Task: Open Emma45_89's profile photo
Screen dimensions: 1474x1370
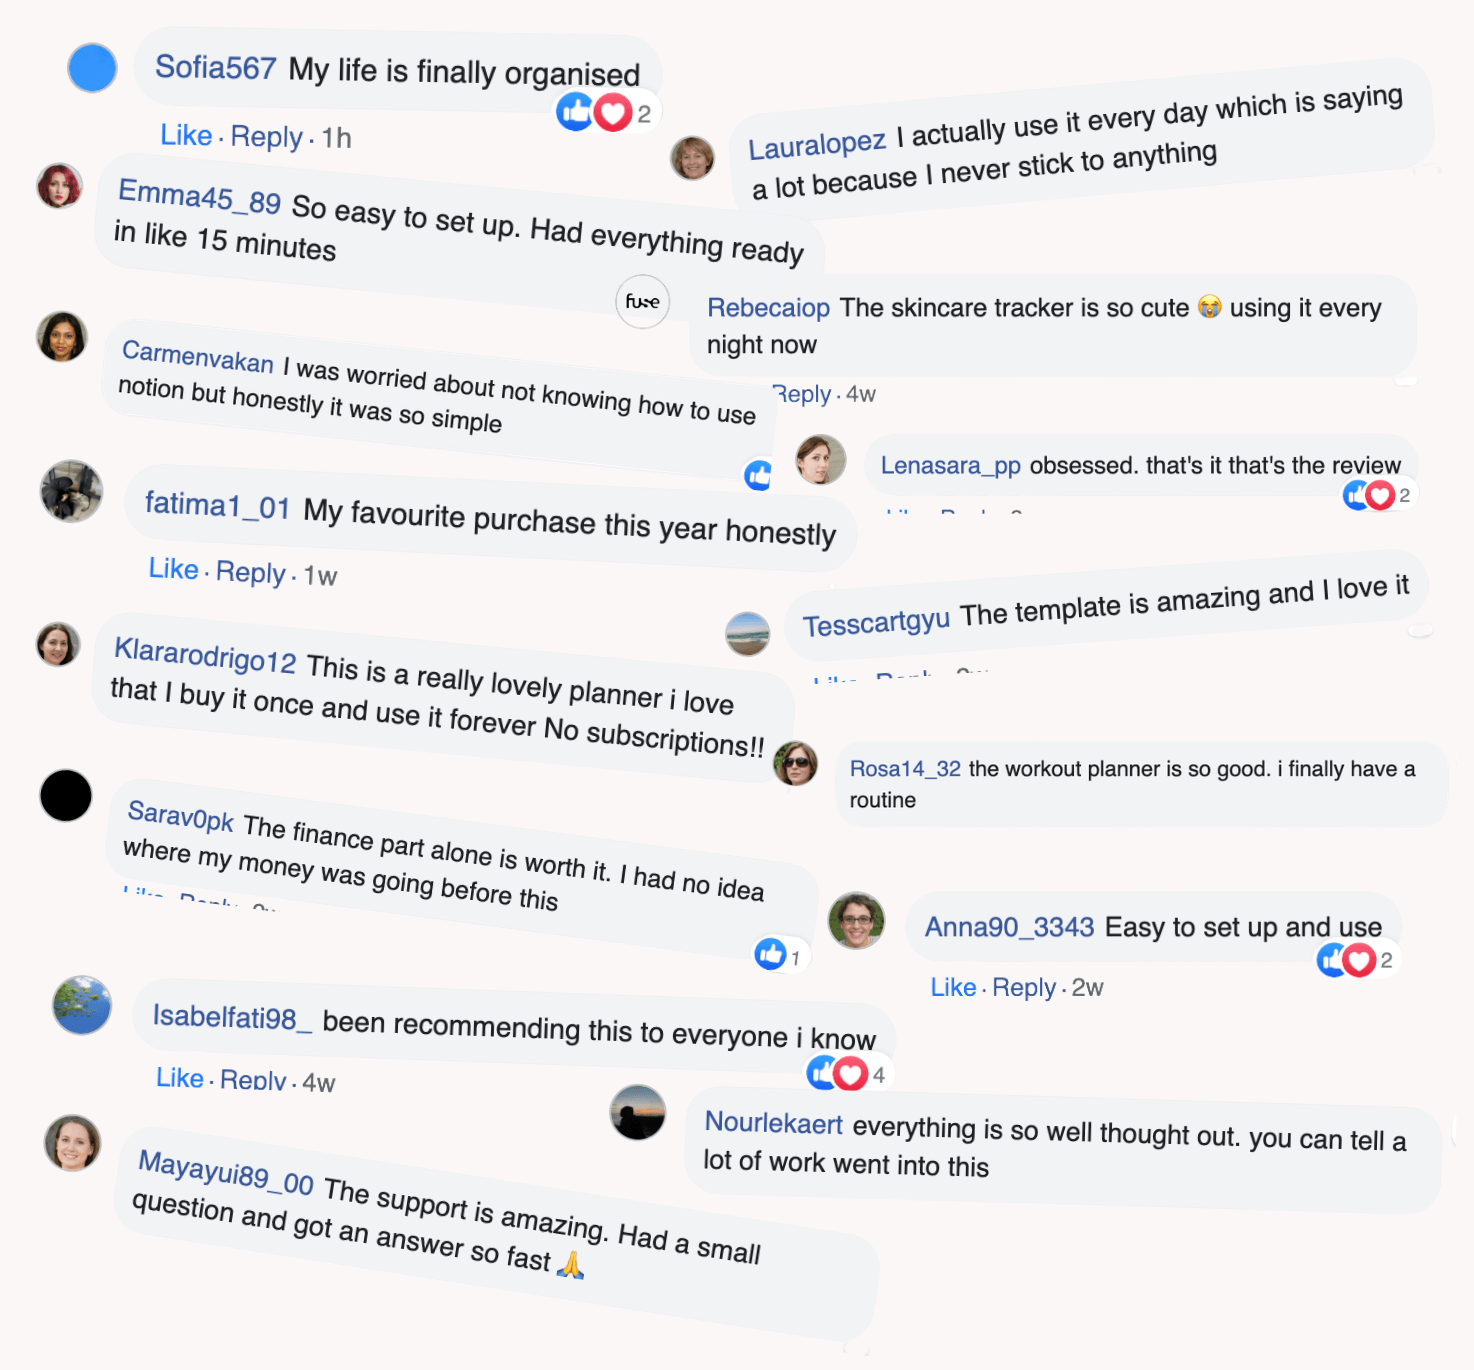Action: pos(60,187)
